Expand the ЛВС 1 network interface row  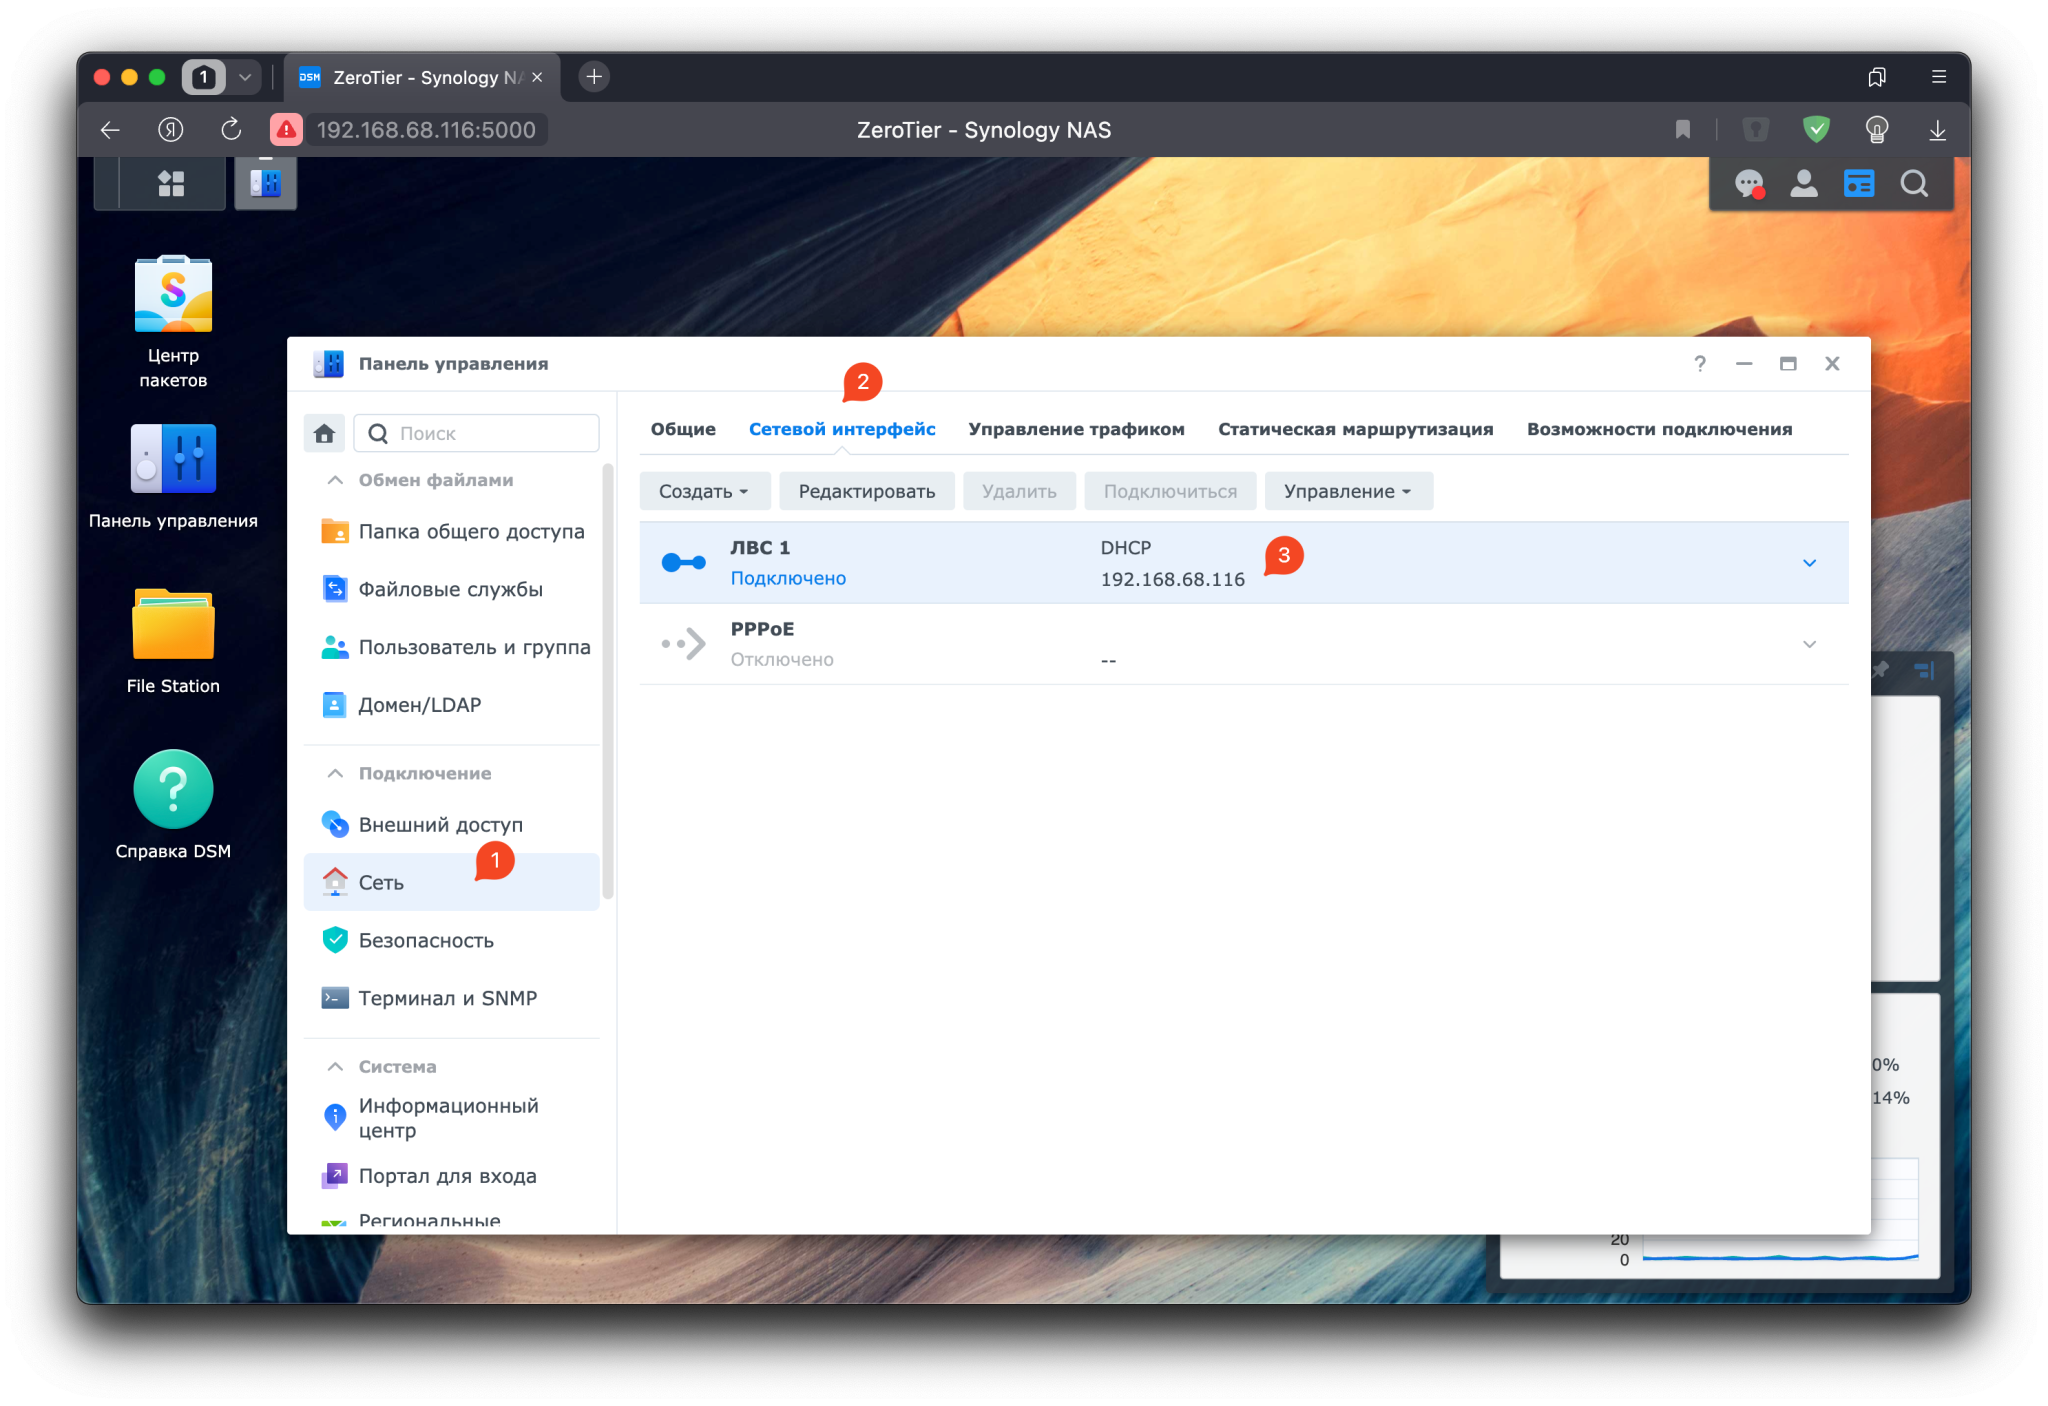pyautogui.click(x=1808, y=562)
